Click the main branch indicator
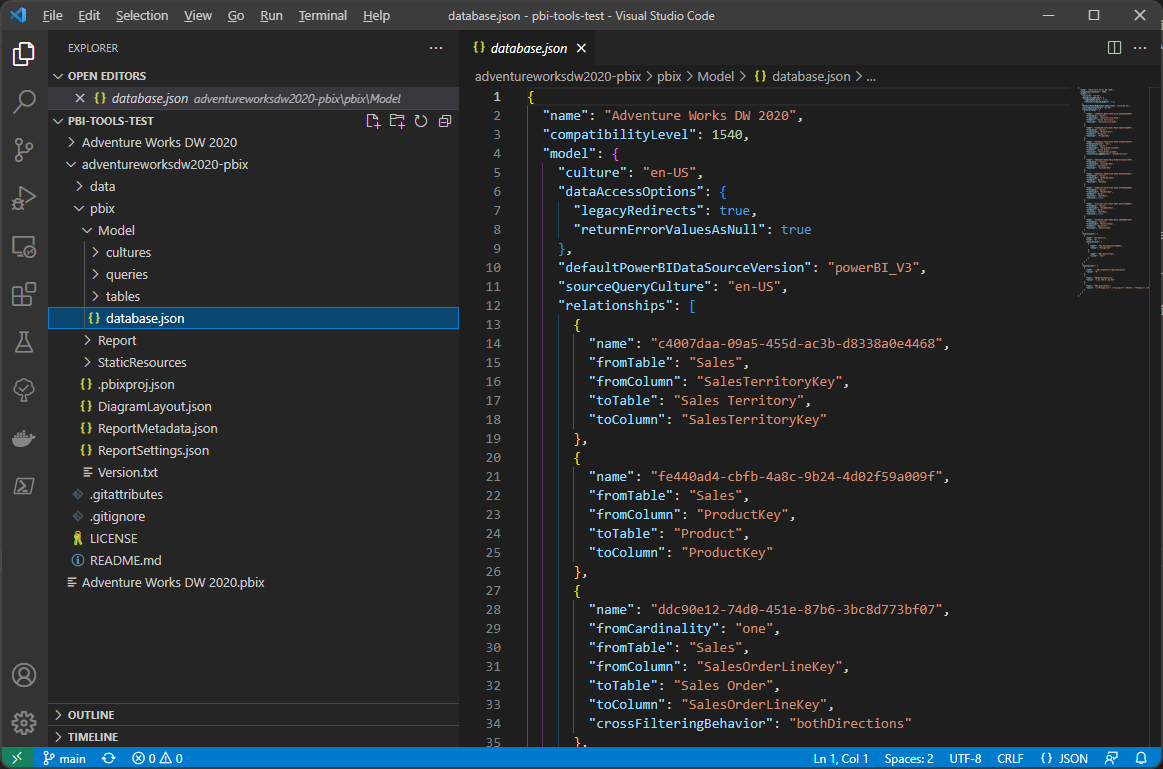 (x=65, y=758)
